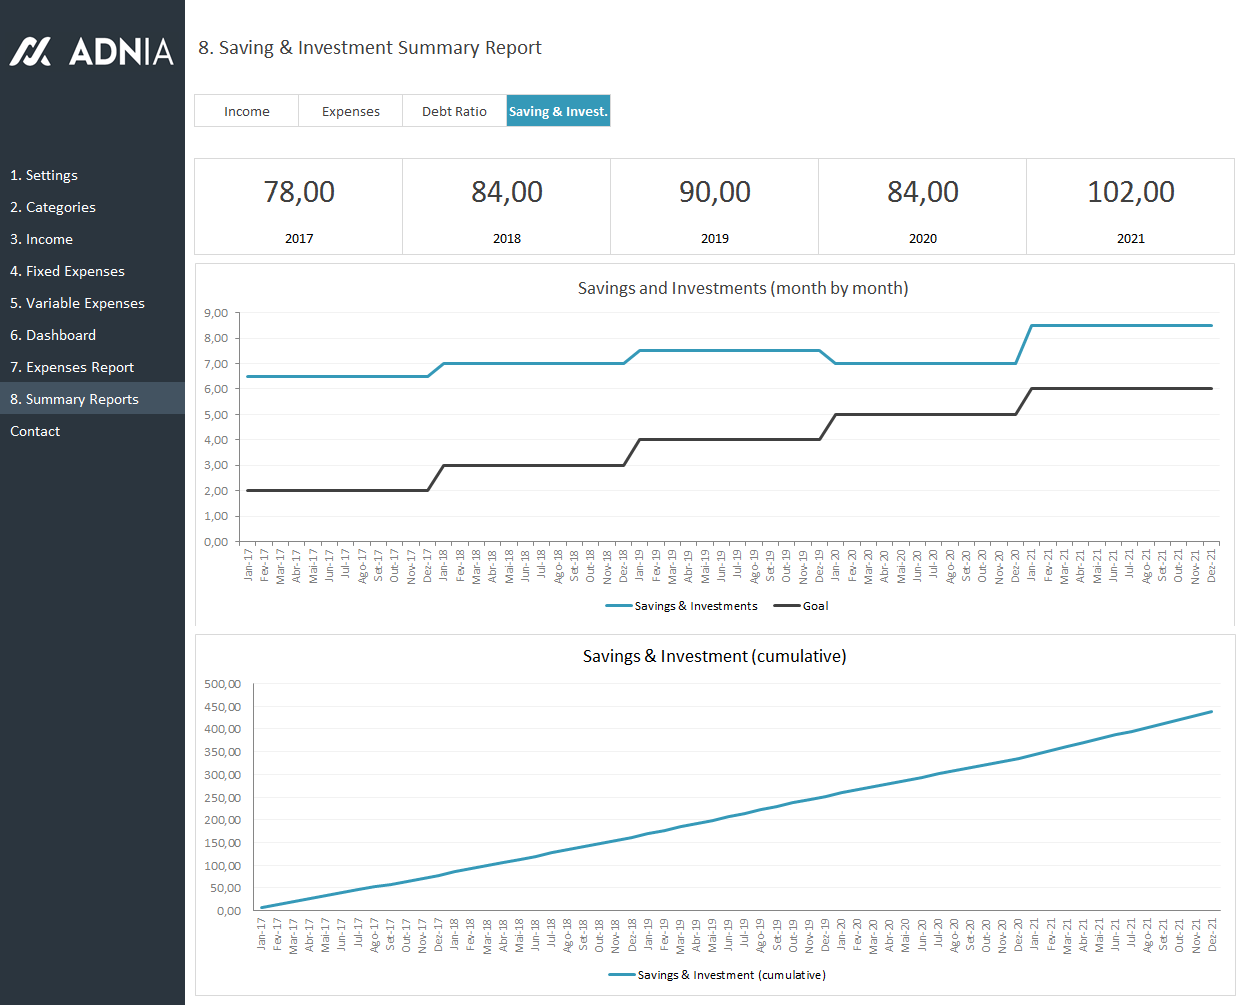The image size is (1250, 1005).
Task: Open the Debt Ratio tab
Action: pos(454,111)
